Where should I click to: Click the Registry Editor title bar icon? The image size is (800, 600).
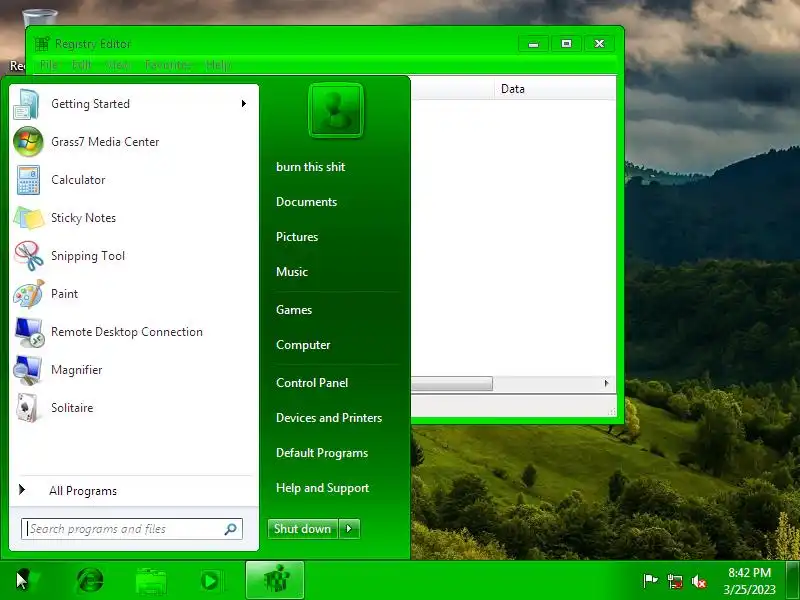pos(42,44)
